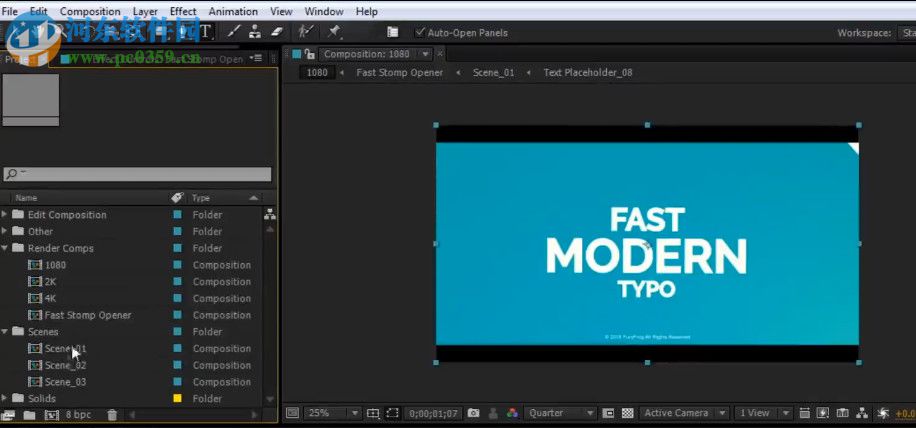Delete selected item with trash icon
This screenshot has width=916, height=428.
112,414
